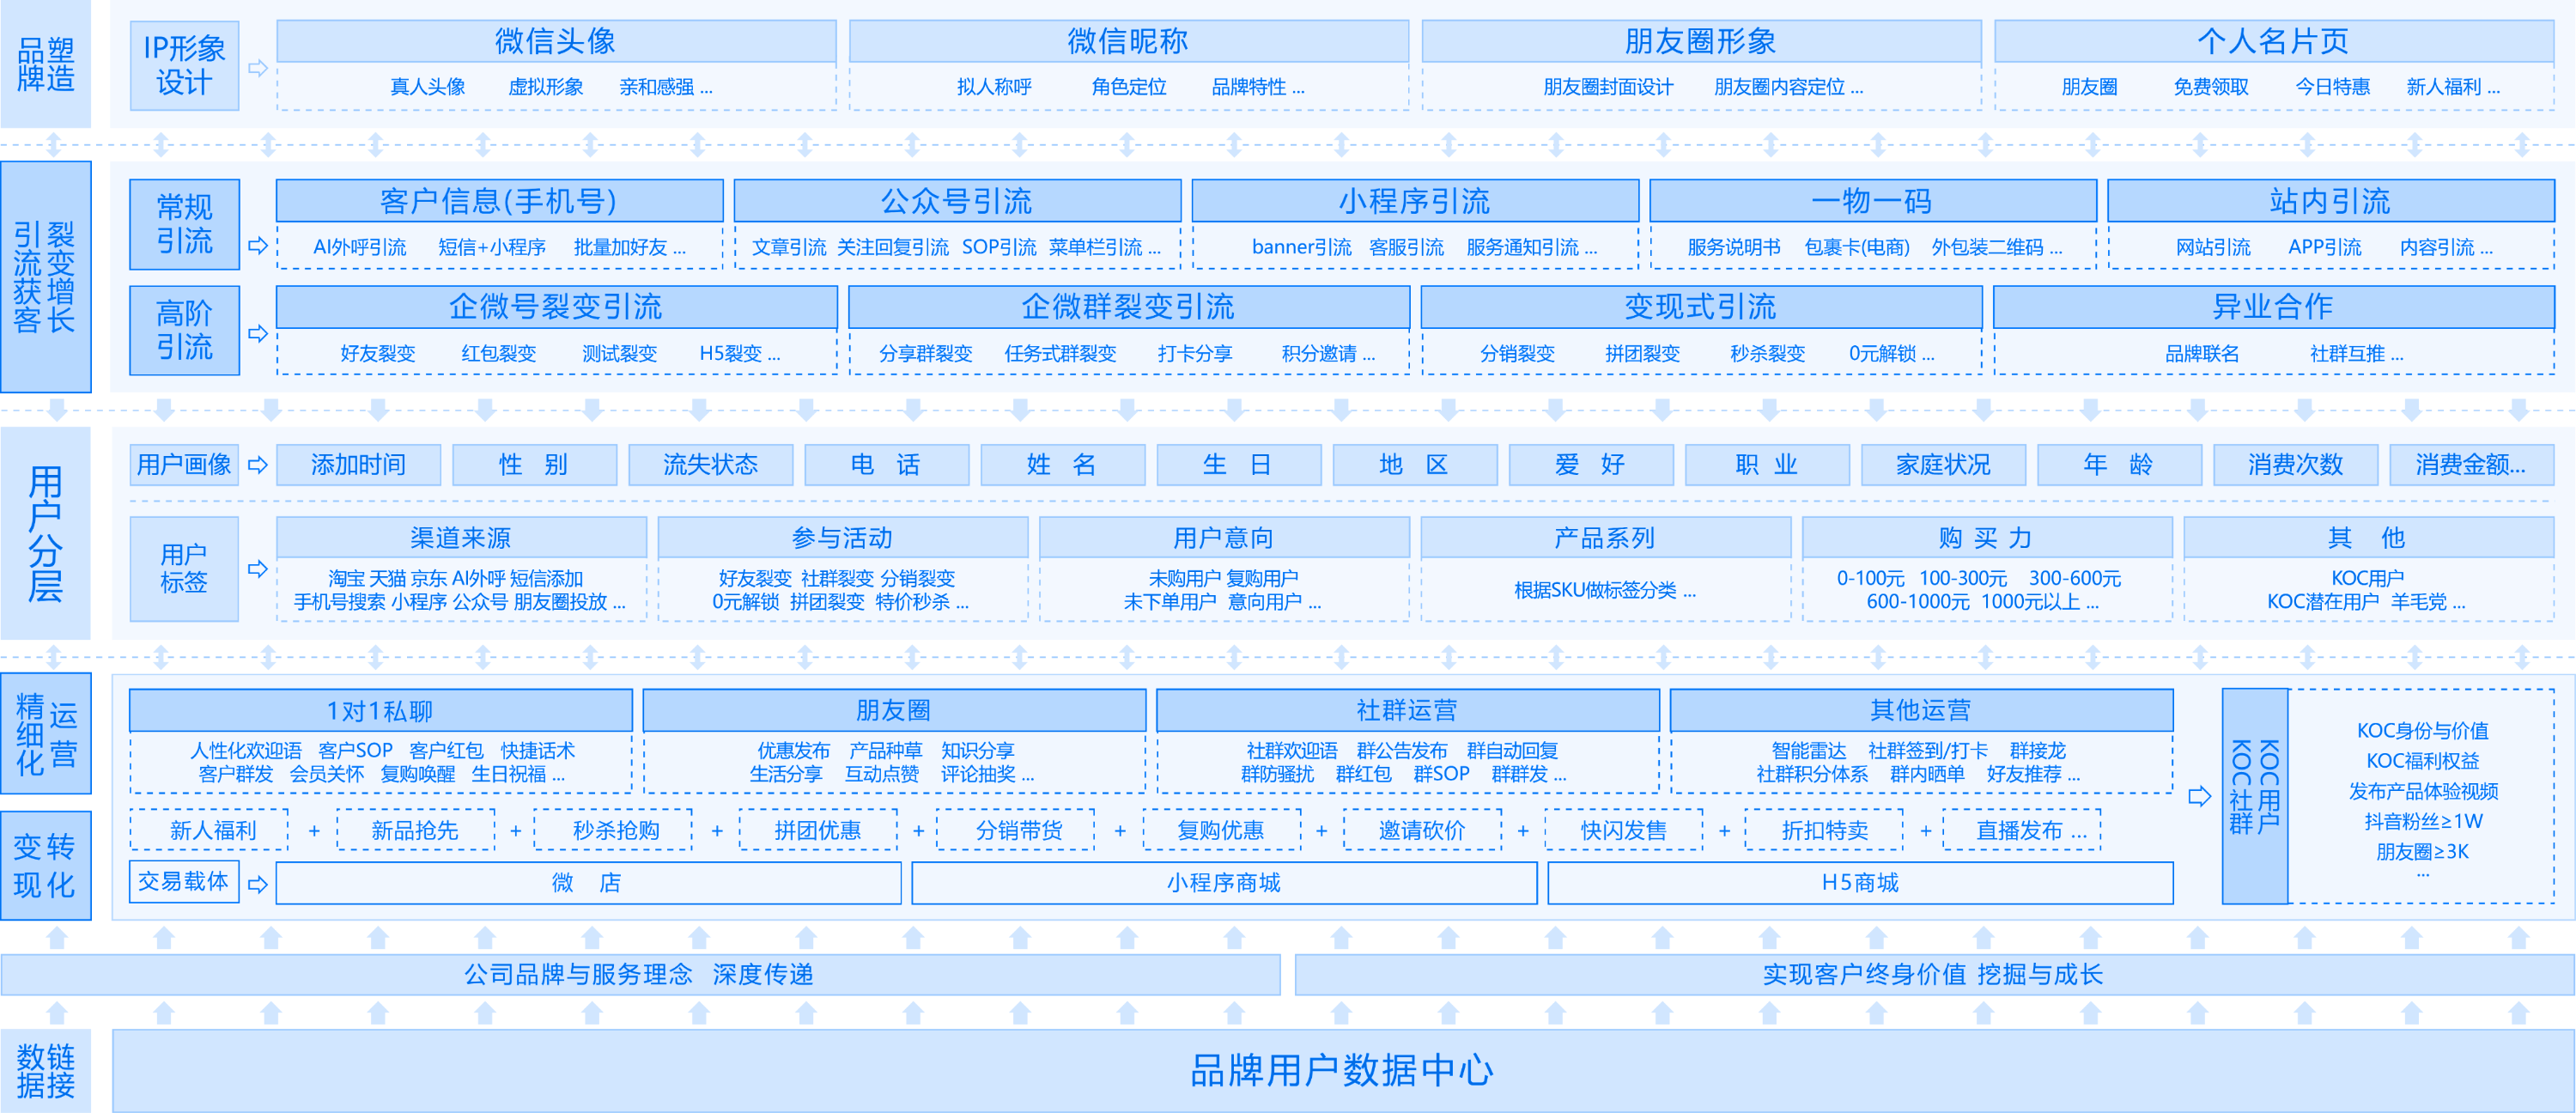The height and width of the screenshot is (1113, 2576).
Task: Open the 小程序商城 bar
Action: coord(1223,883)
